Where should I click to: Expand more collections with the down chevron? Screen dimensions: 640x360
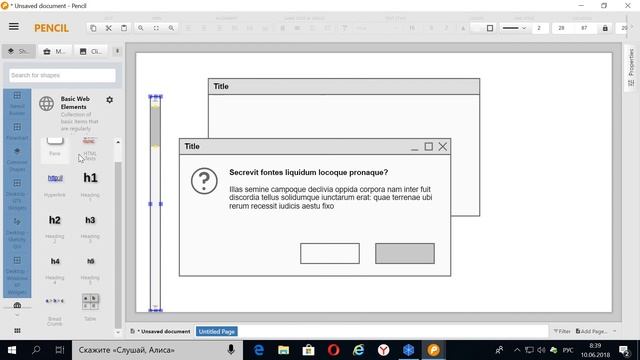click(17, 316)
